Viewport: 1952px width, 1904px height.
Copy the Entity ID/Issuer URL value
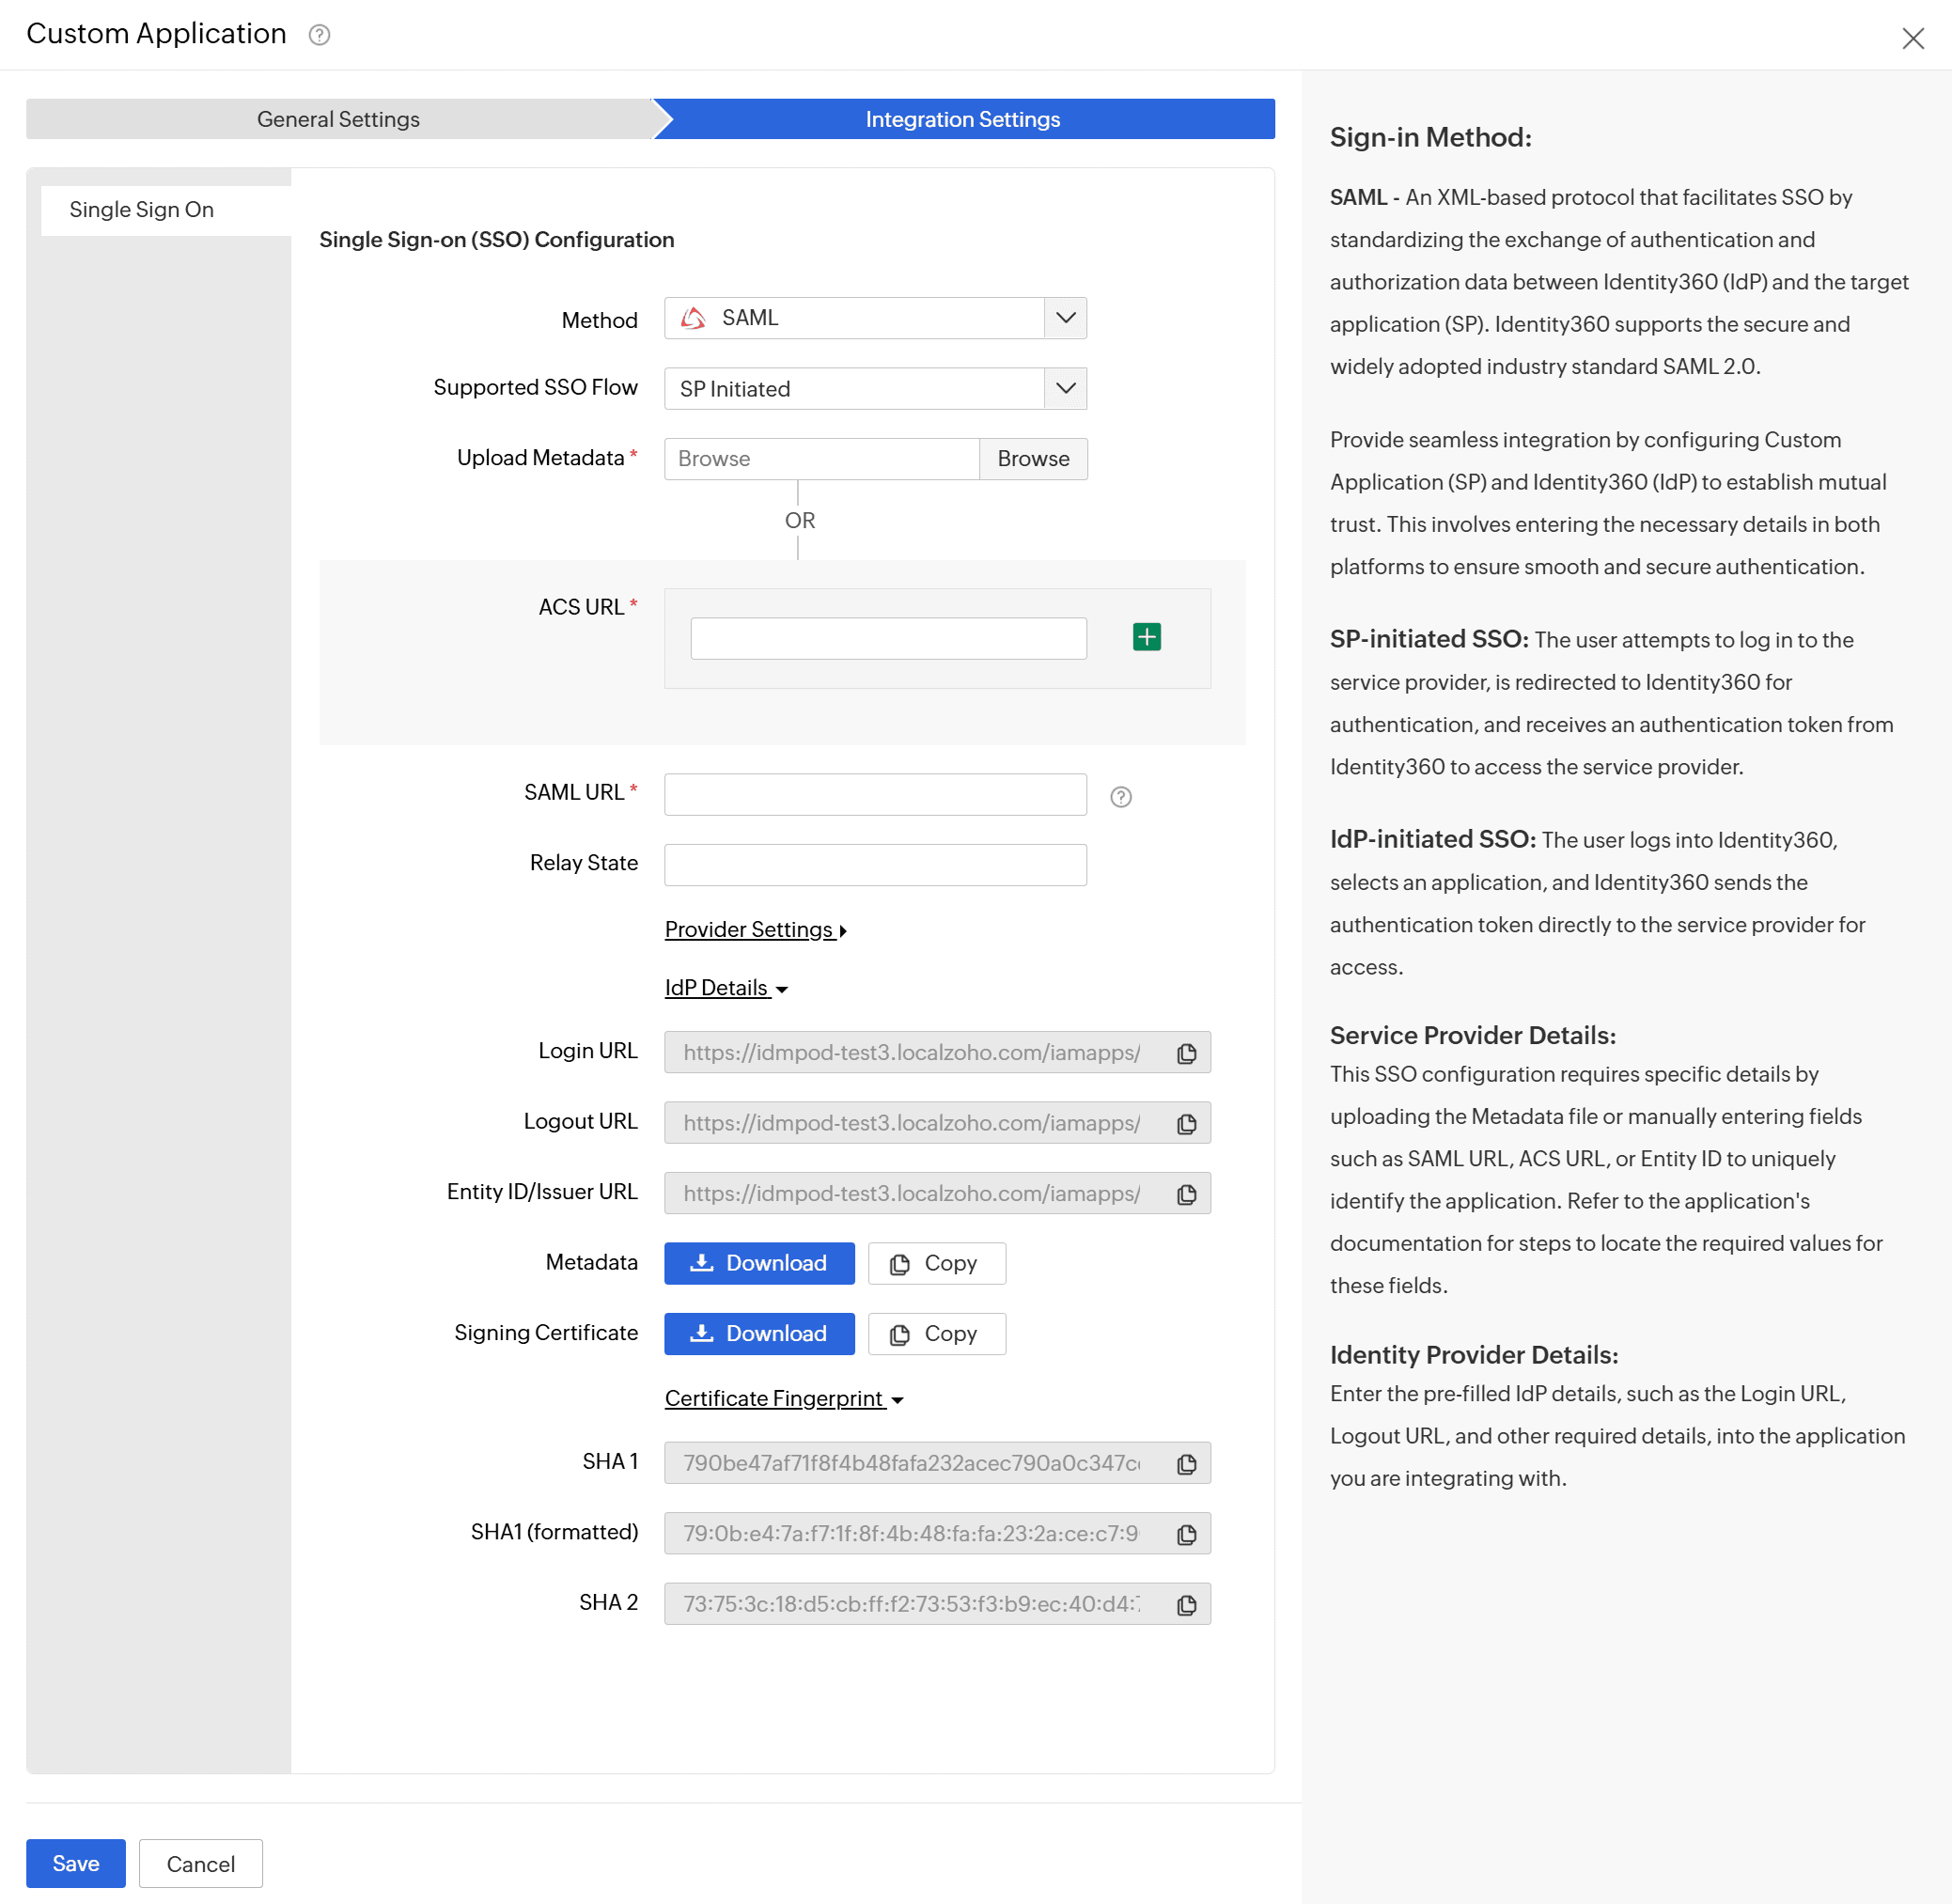click(1186, 1194)
